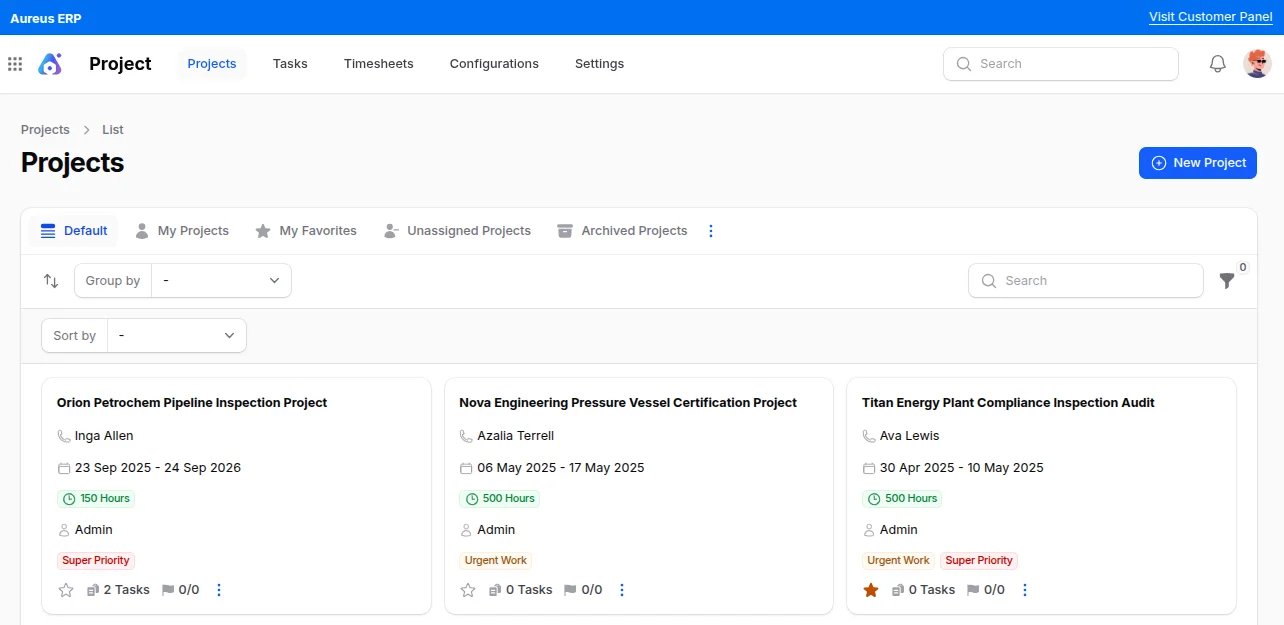
Task: Click the tasks icon on Titan Energy card
Action: [x=898, y=590]
